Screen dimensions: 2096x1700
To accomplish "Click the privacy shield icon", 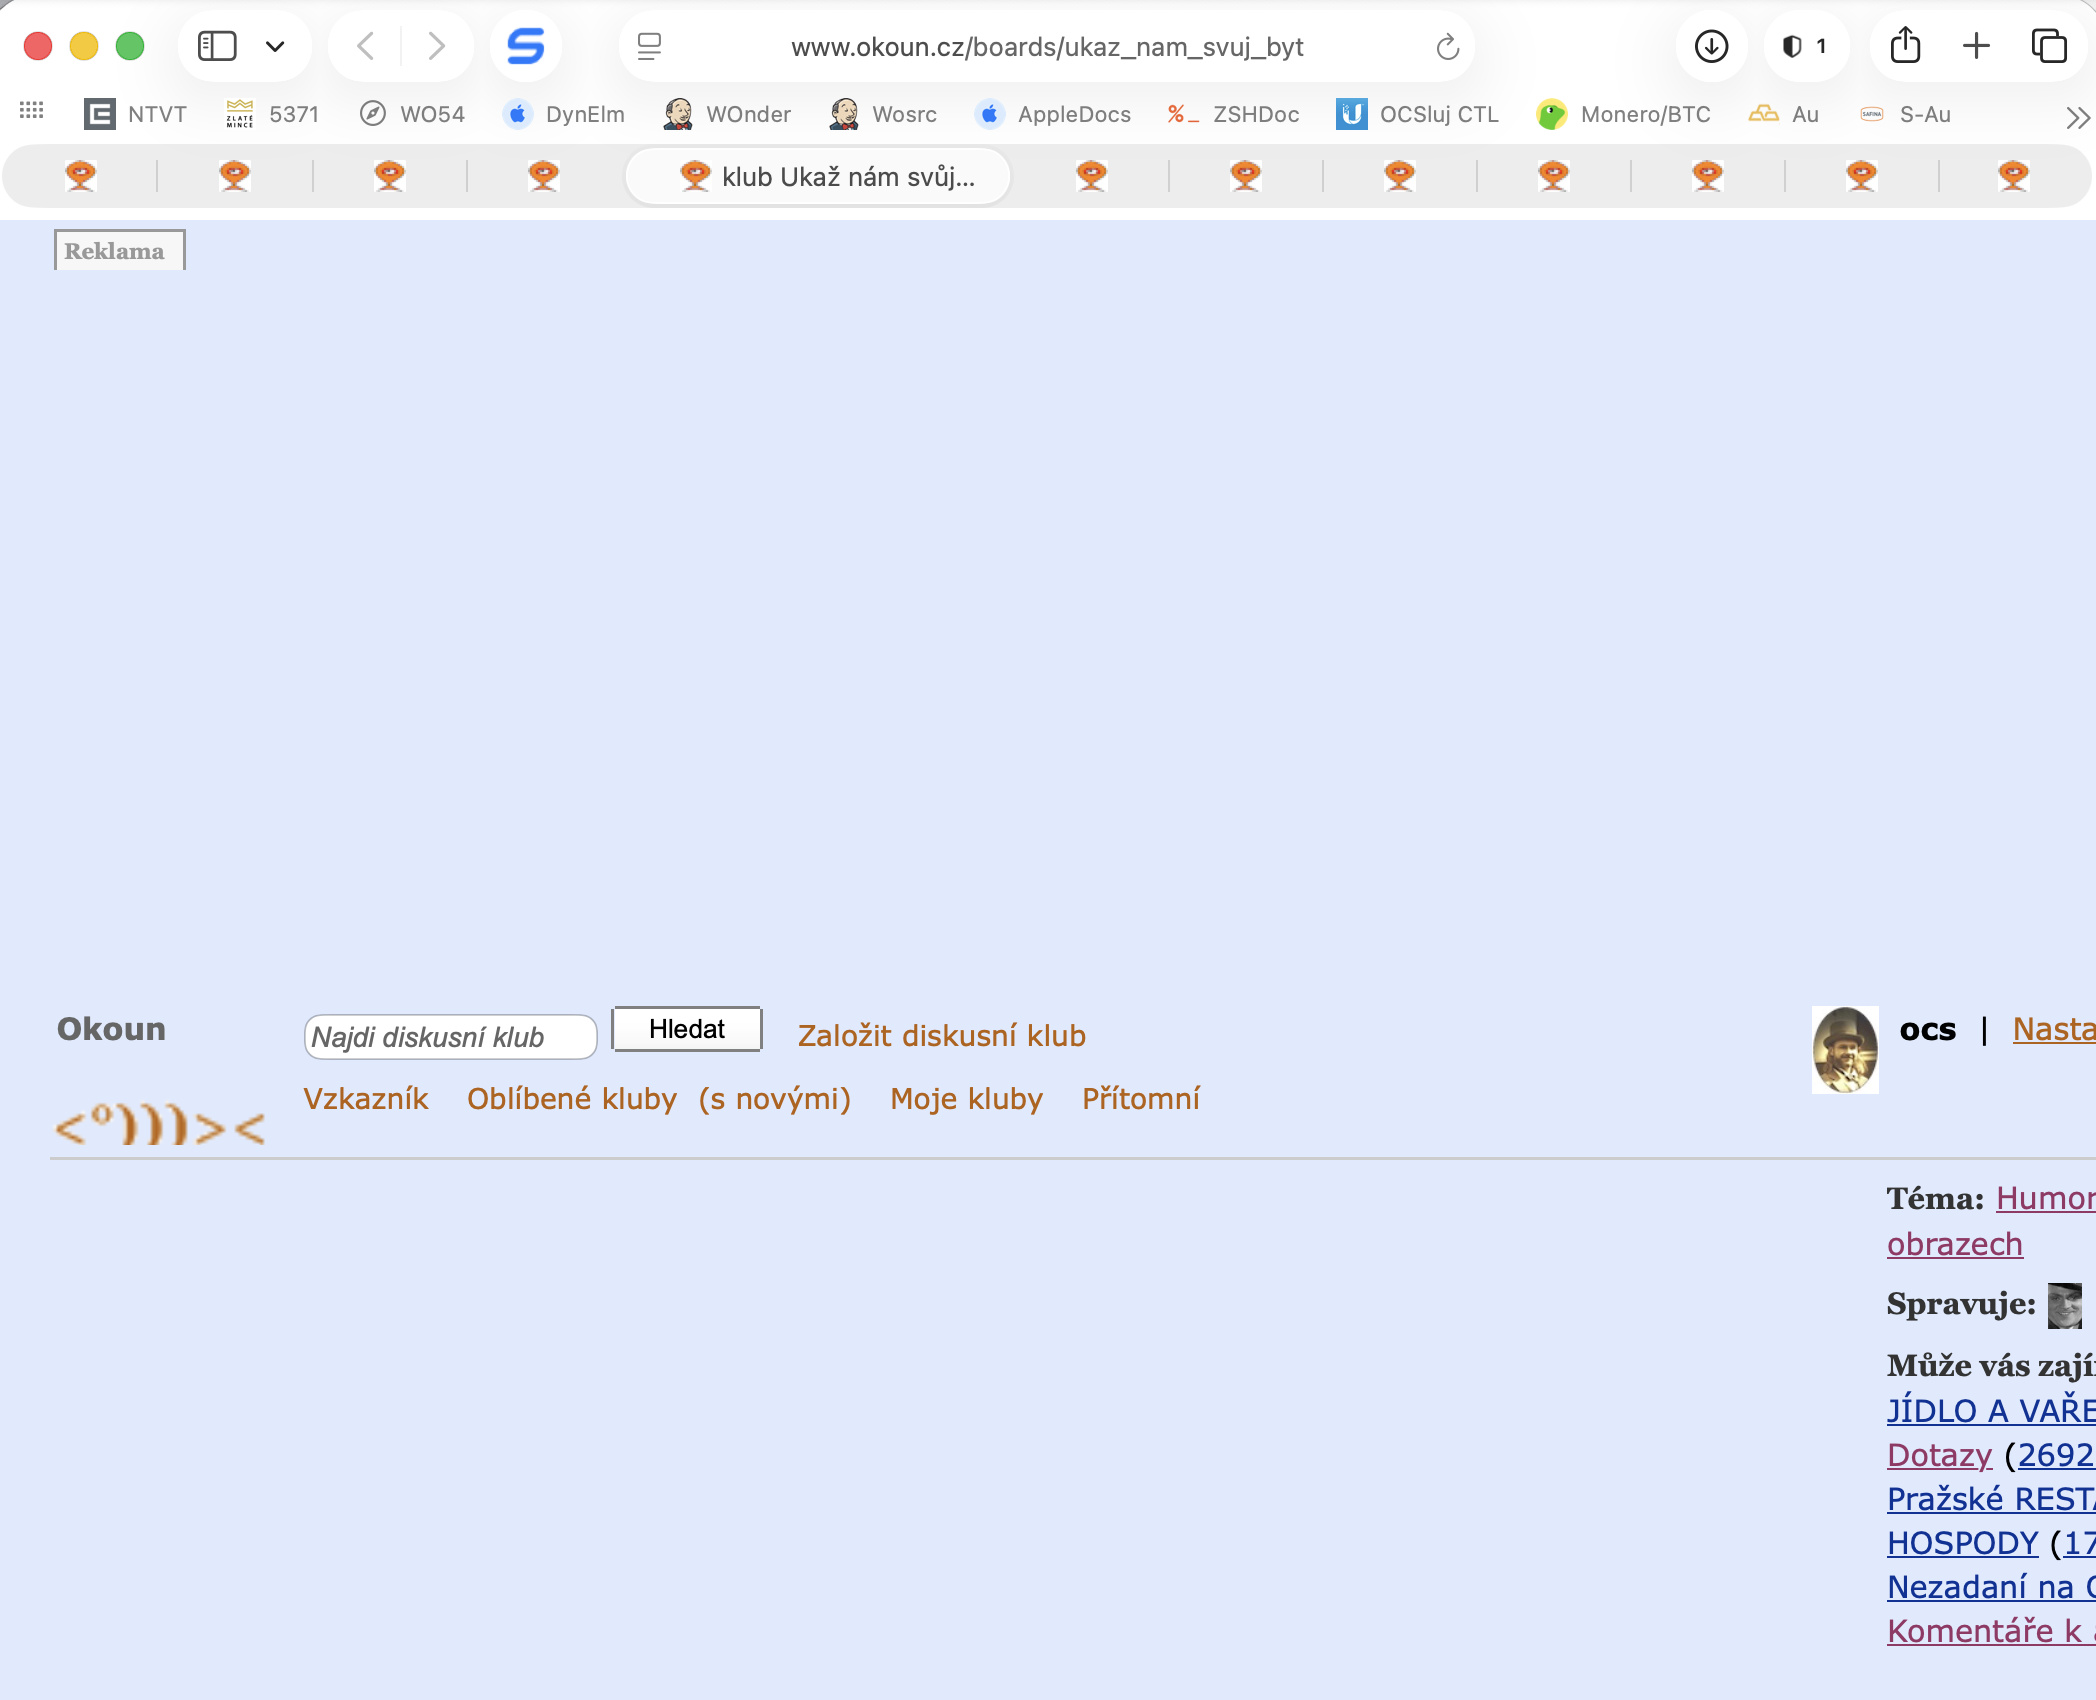I will (x=1793, y=46).
